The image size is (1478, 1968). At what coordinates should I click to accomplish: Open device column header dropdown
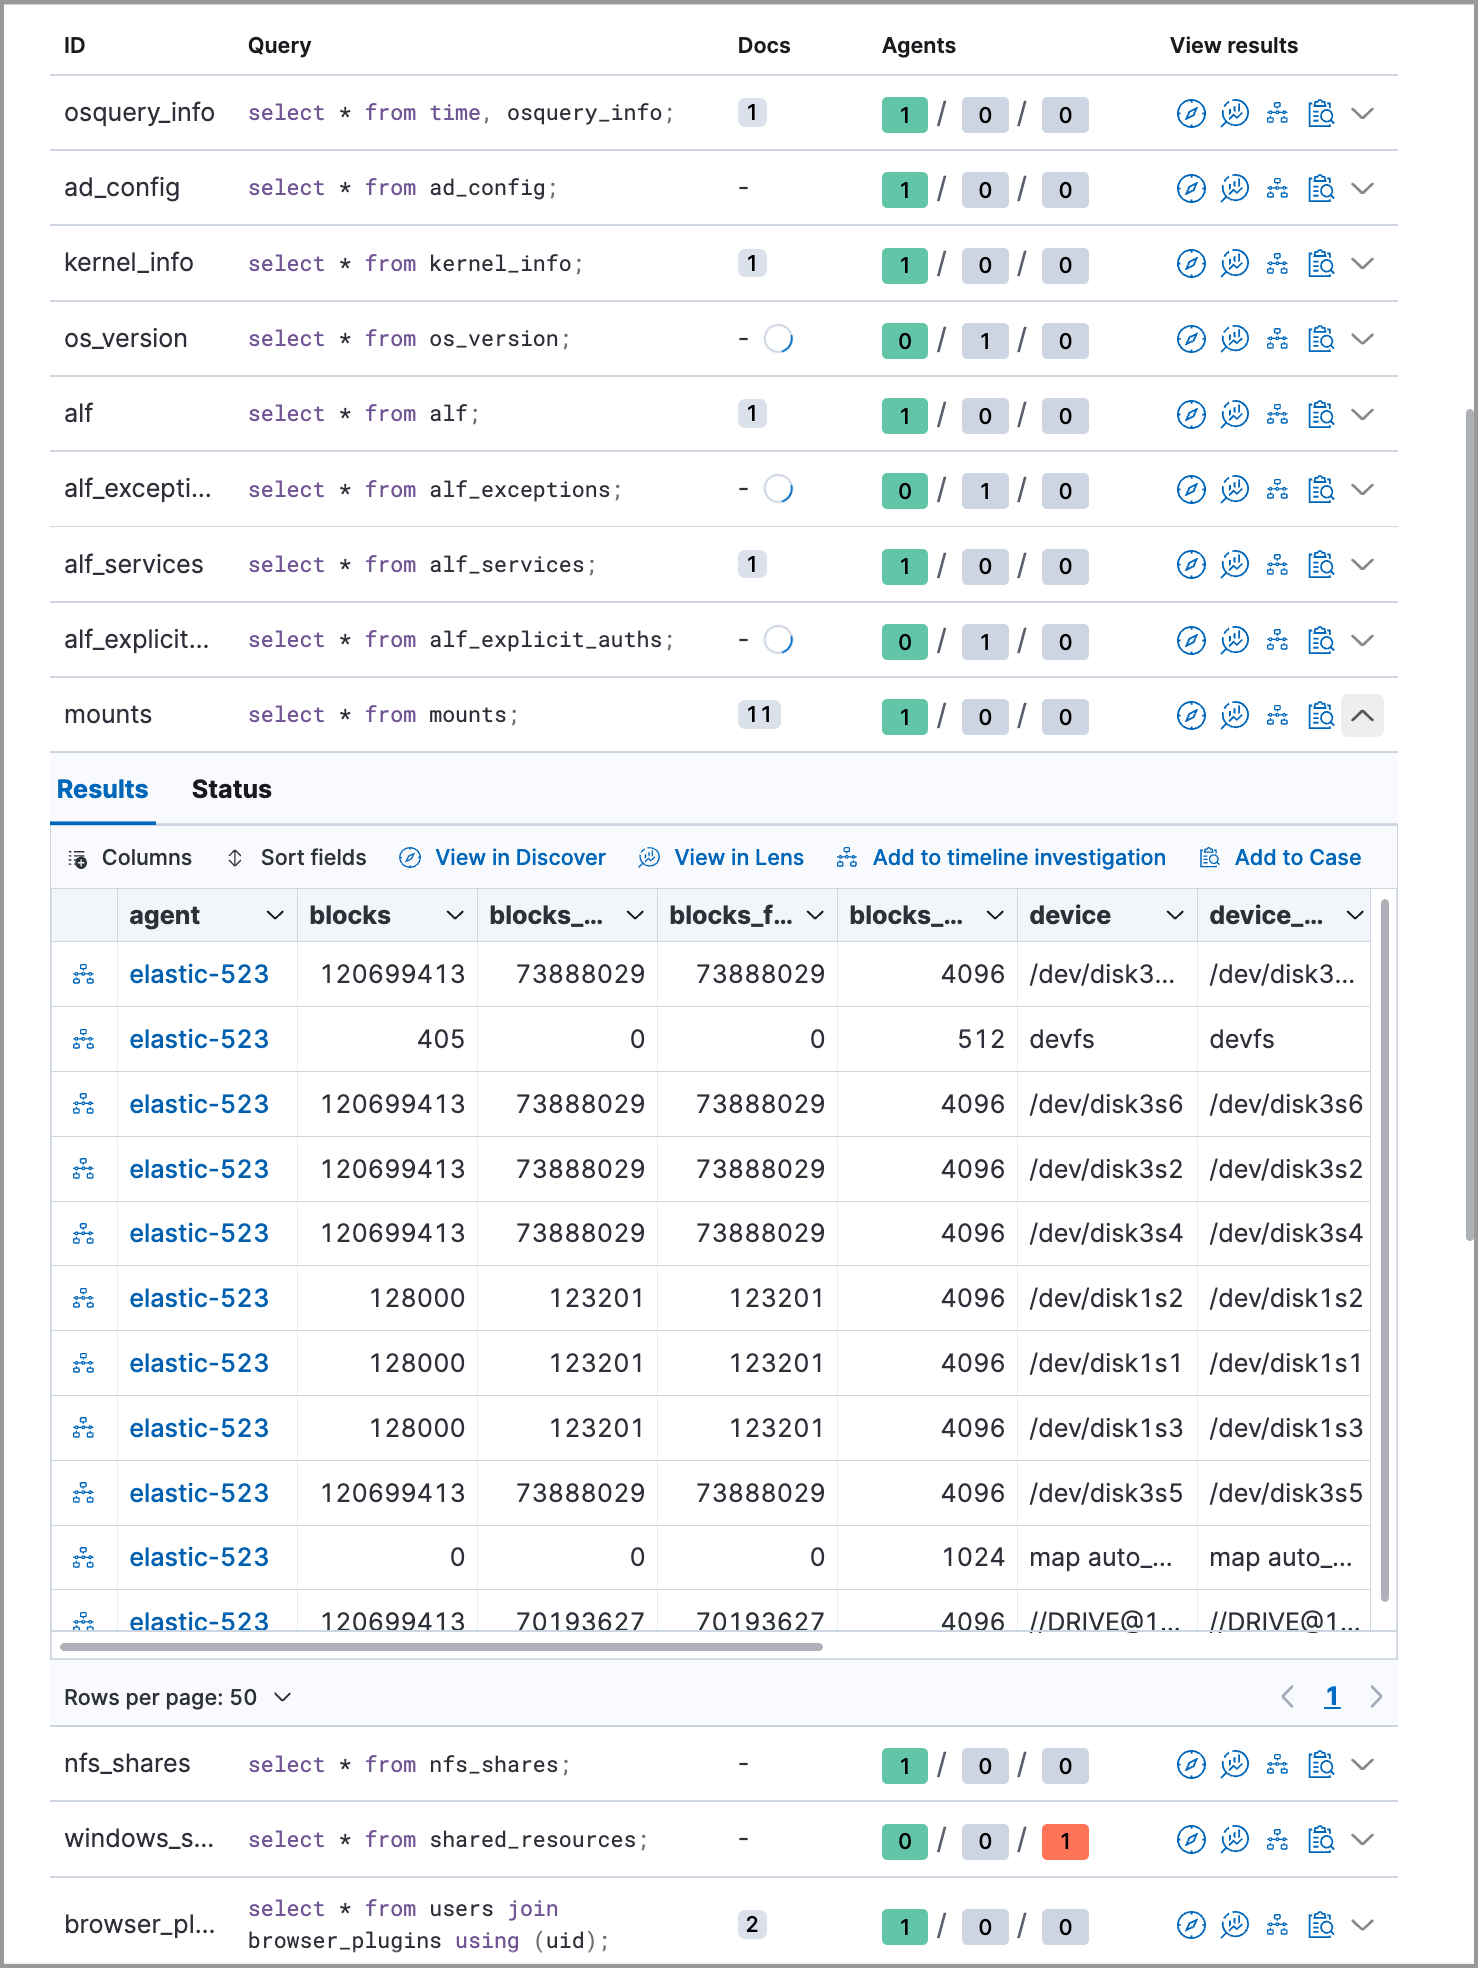(1174, 916)
